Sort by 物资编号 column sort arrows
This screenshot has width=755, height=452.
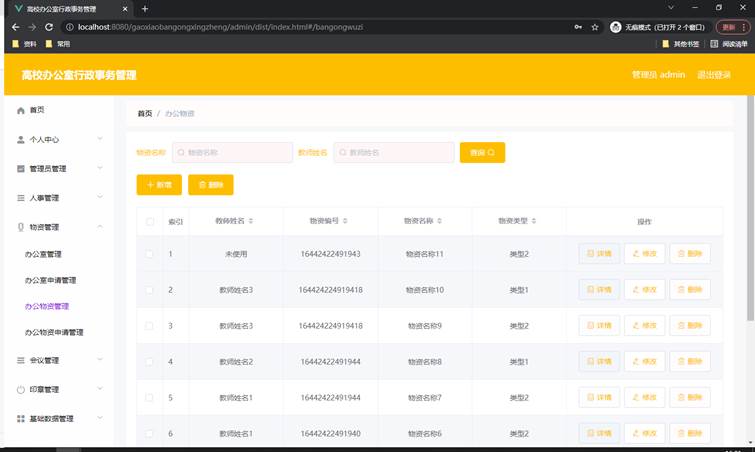[x=345, y=221]
